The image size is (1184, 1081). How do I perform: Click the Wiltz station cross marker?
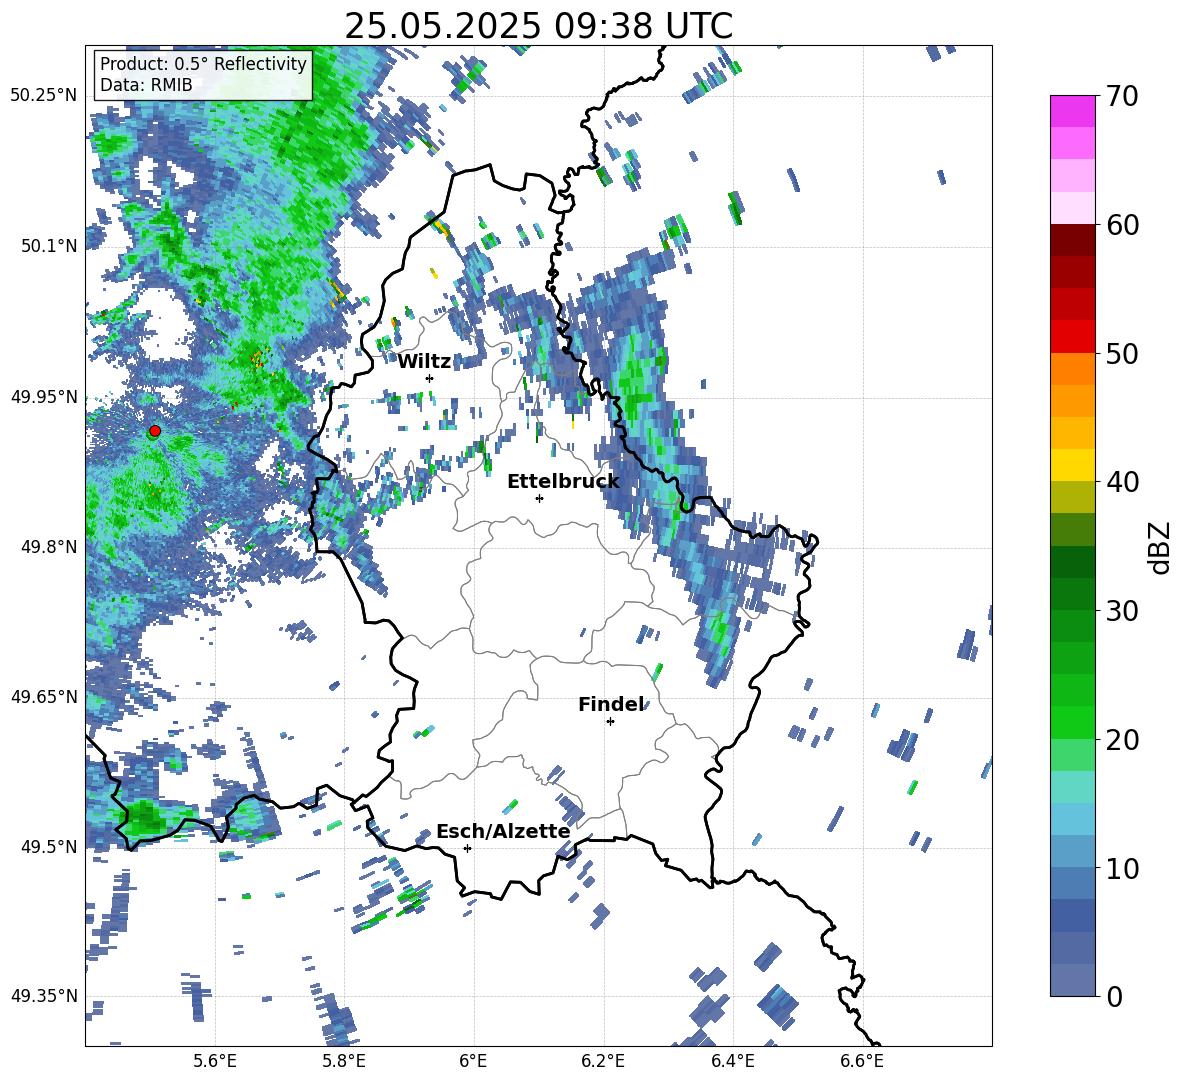pos(430,378)
